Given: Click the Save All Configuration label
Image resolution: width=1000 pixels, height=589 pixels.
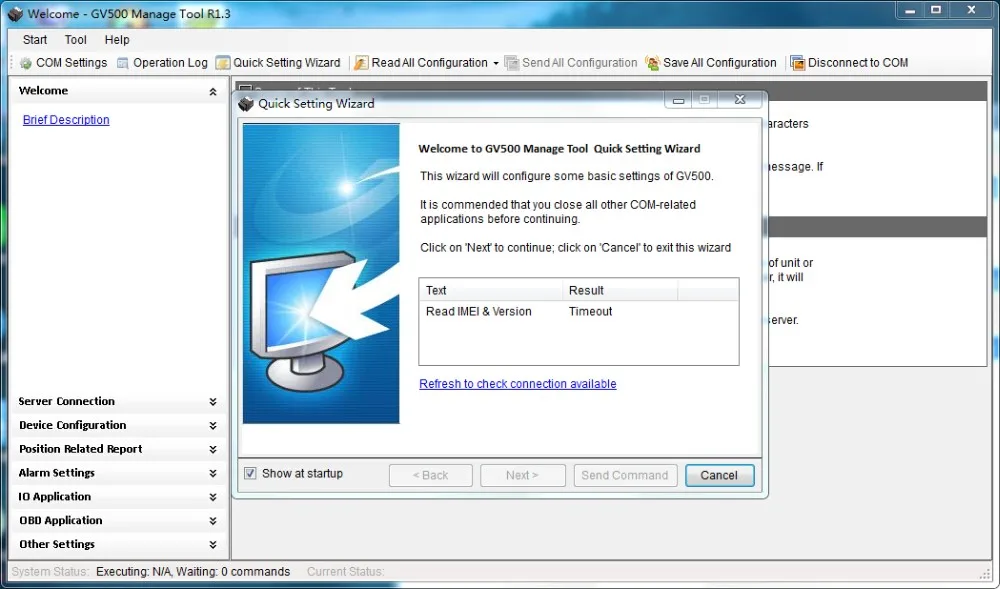Looking at the screenshot, I should coord(720,63).
